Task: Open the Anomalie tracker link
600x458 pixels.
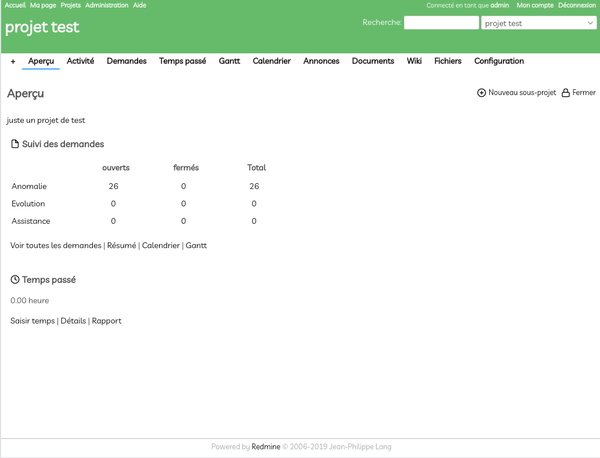Action: 29,186
